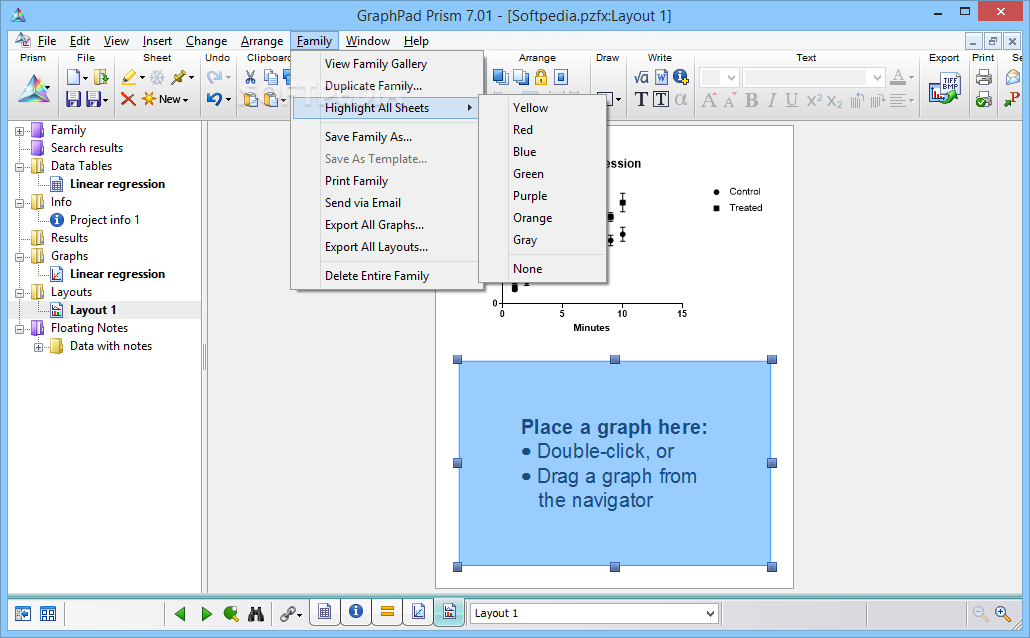Click the binoculars Find icon

(256, 614)
